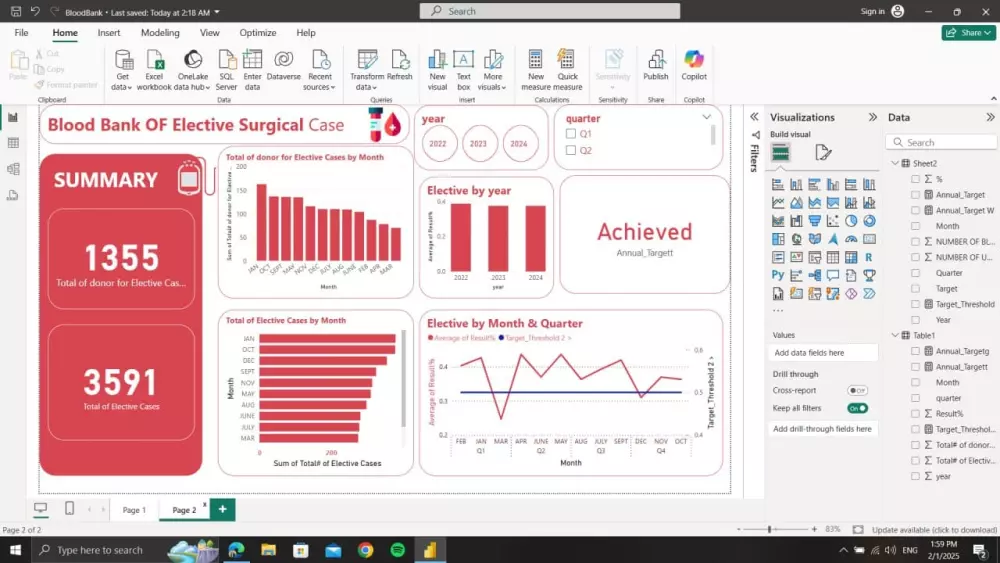Adjust the zoom slider handle
Image resolution: width=1000 pixels, height=563 pixels.
pyautogui.click(x=770, y=529)
